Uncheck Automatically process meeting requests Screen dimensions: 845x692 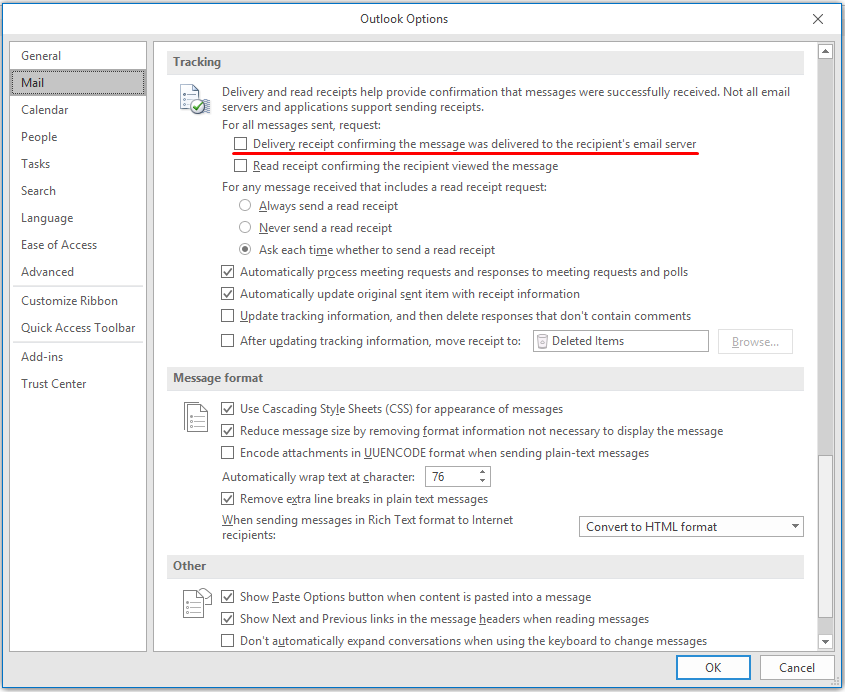pos(227,272)
